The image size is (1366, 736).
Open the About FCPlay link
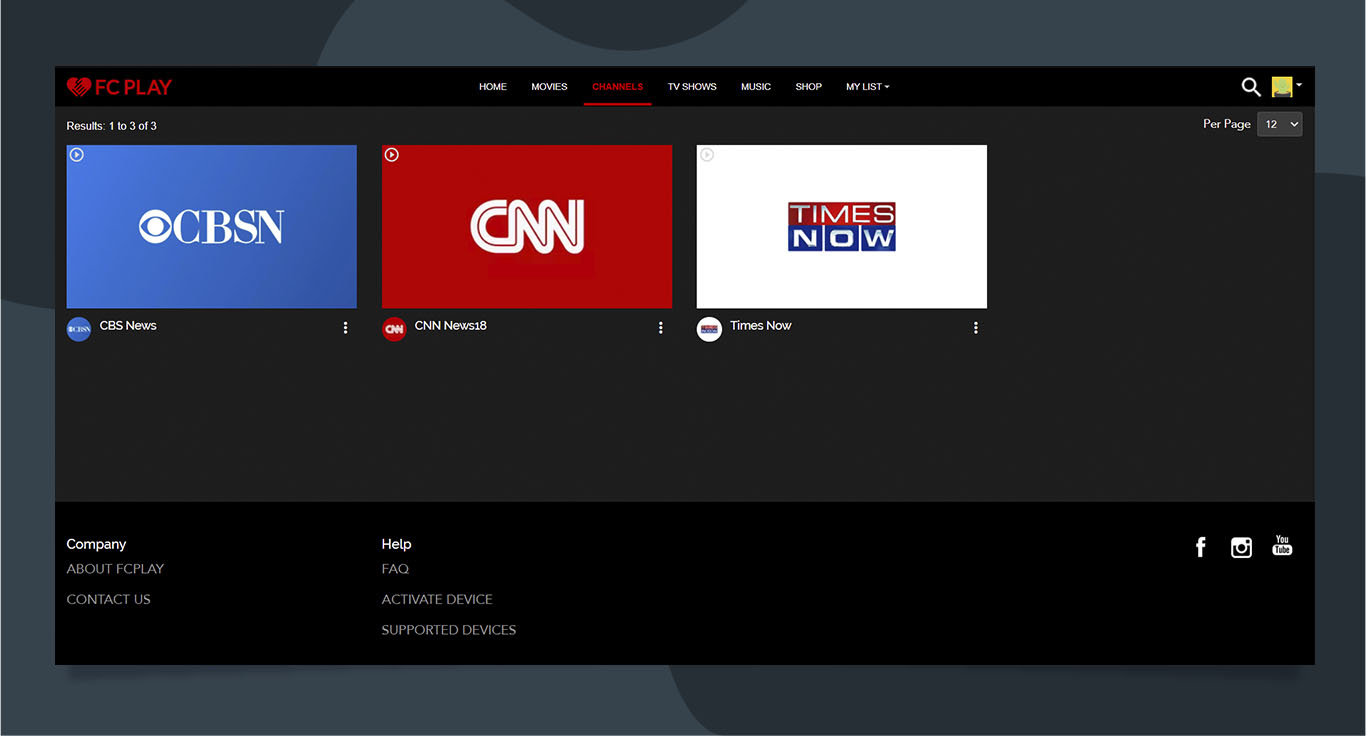115,569
